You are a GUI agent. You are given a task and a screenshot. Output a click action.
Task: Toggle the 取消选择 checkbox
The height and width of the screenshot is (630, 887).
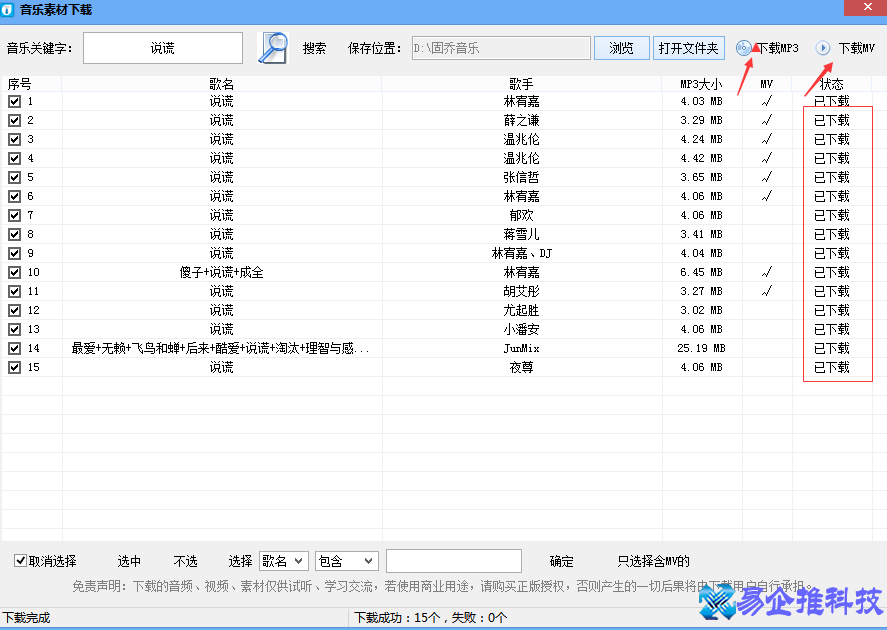[x=21, y=560]
